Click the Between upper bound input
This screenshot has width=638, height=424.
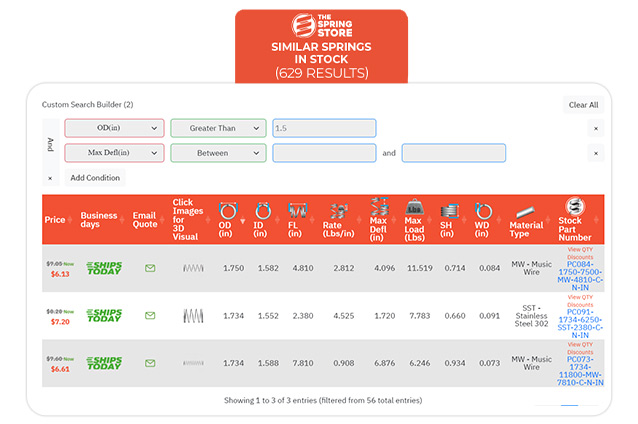point(454,153)
